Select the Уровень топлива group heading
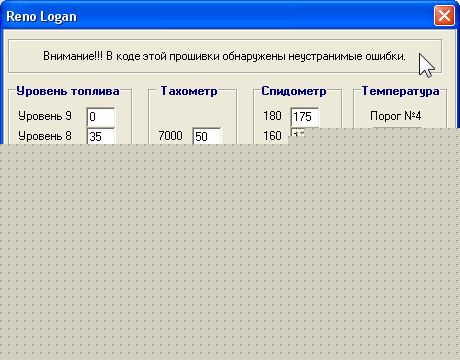Viewport: 460px width, 360px height. point(68,91)
